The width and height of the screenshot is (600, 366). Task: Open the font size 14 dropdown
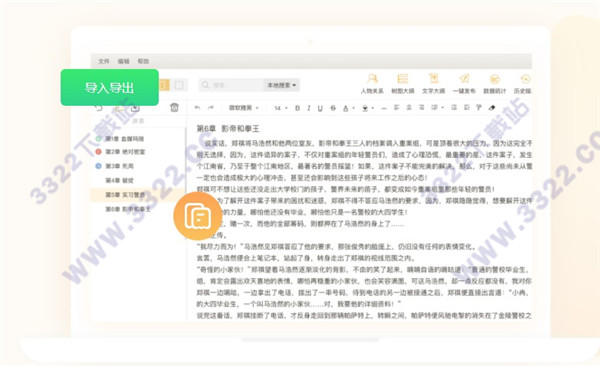[280, 108]
